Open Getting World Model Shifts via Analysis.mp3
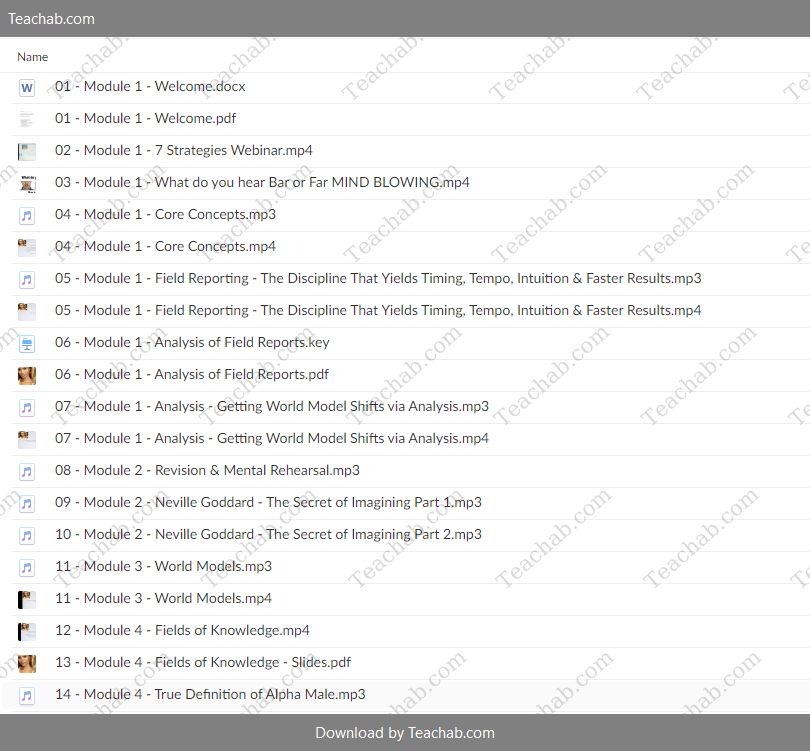Image resolution: width=810 pixels, height=751 pixels. coord(272,406)
